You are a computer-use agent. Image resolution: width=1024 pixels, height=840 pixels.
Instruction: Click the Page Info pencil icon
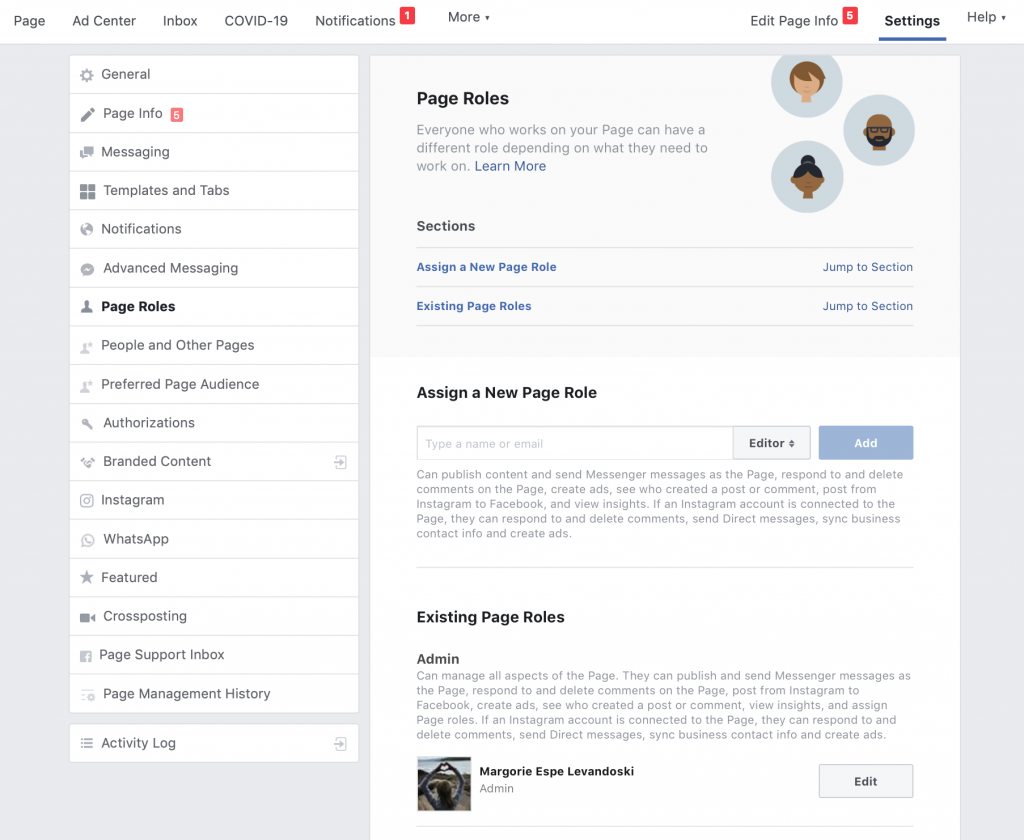pyautogui.click(x=88, y=114)
